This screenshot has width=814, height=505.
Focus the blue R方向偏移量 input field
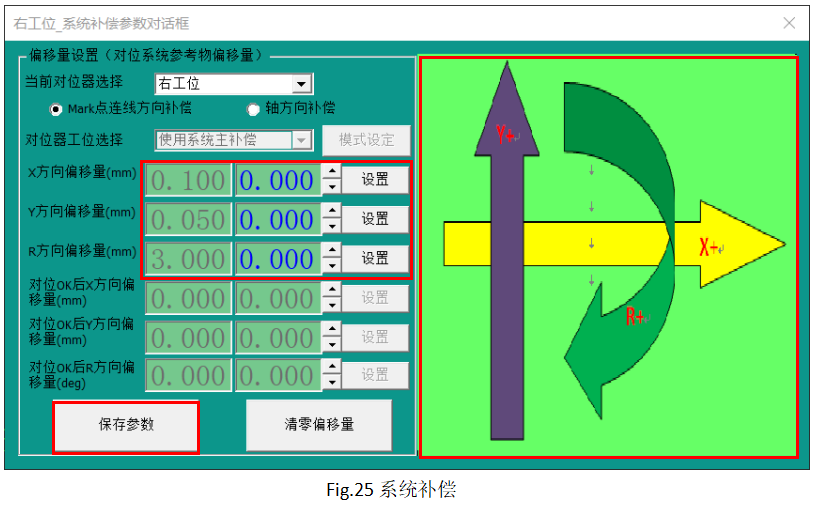point(277,259)
